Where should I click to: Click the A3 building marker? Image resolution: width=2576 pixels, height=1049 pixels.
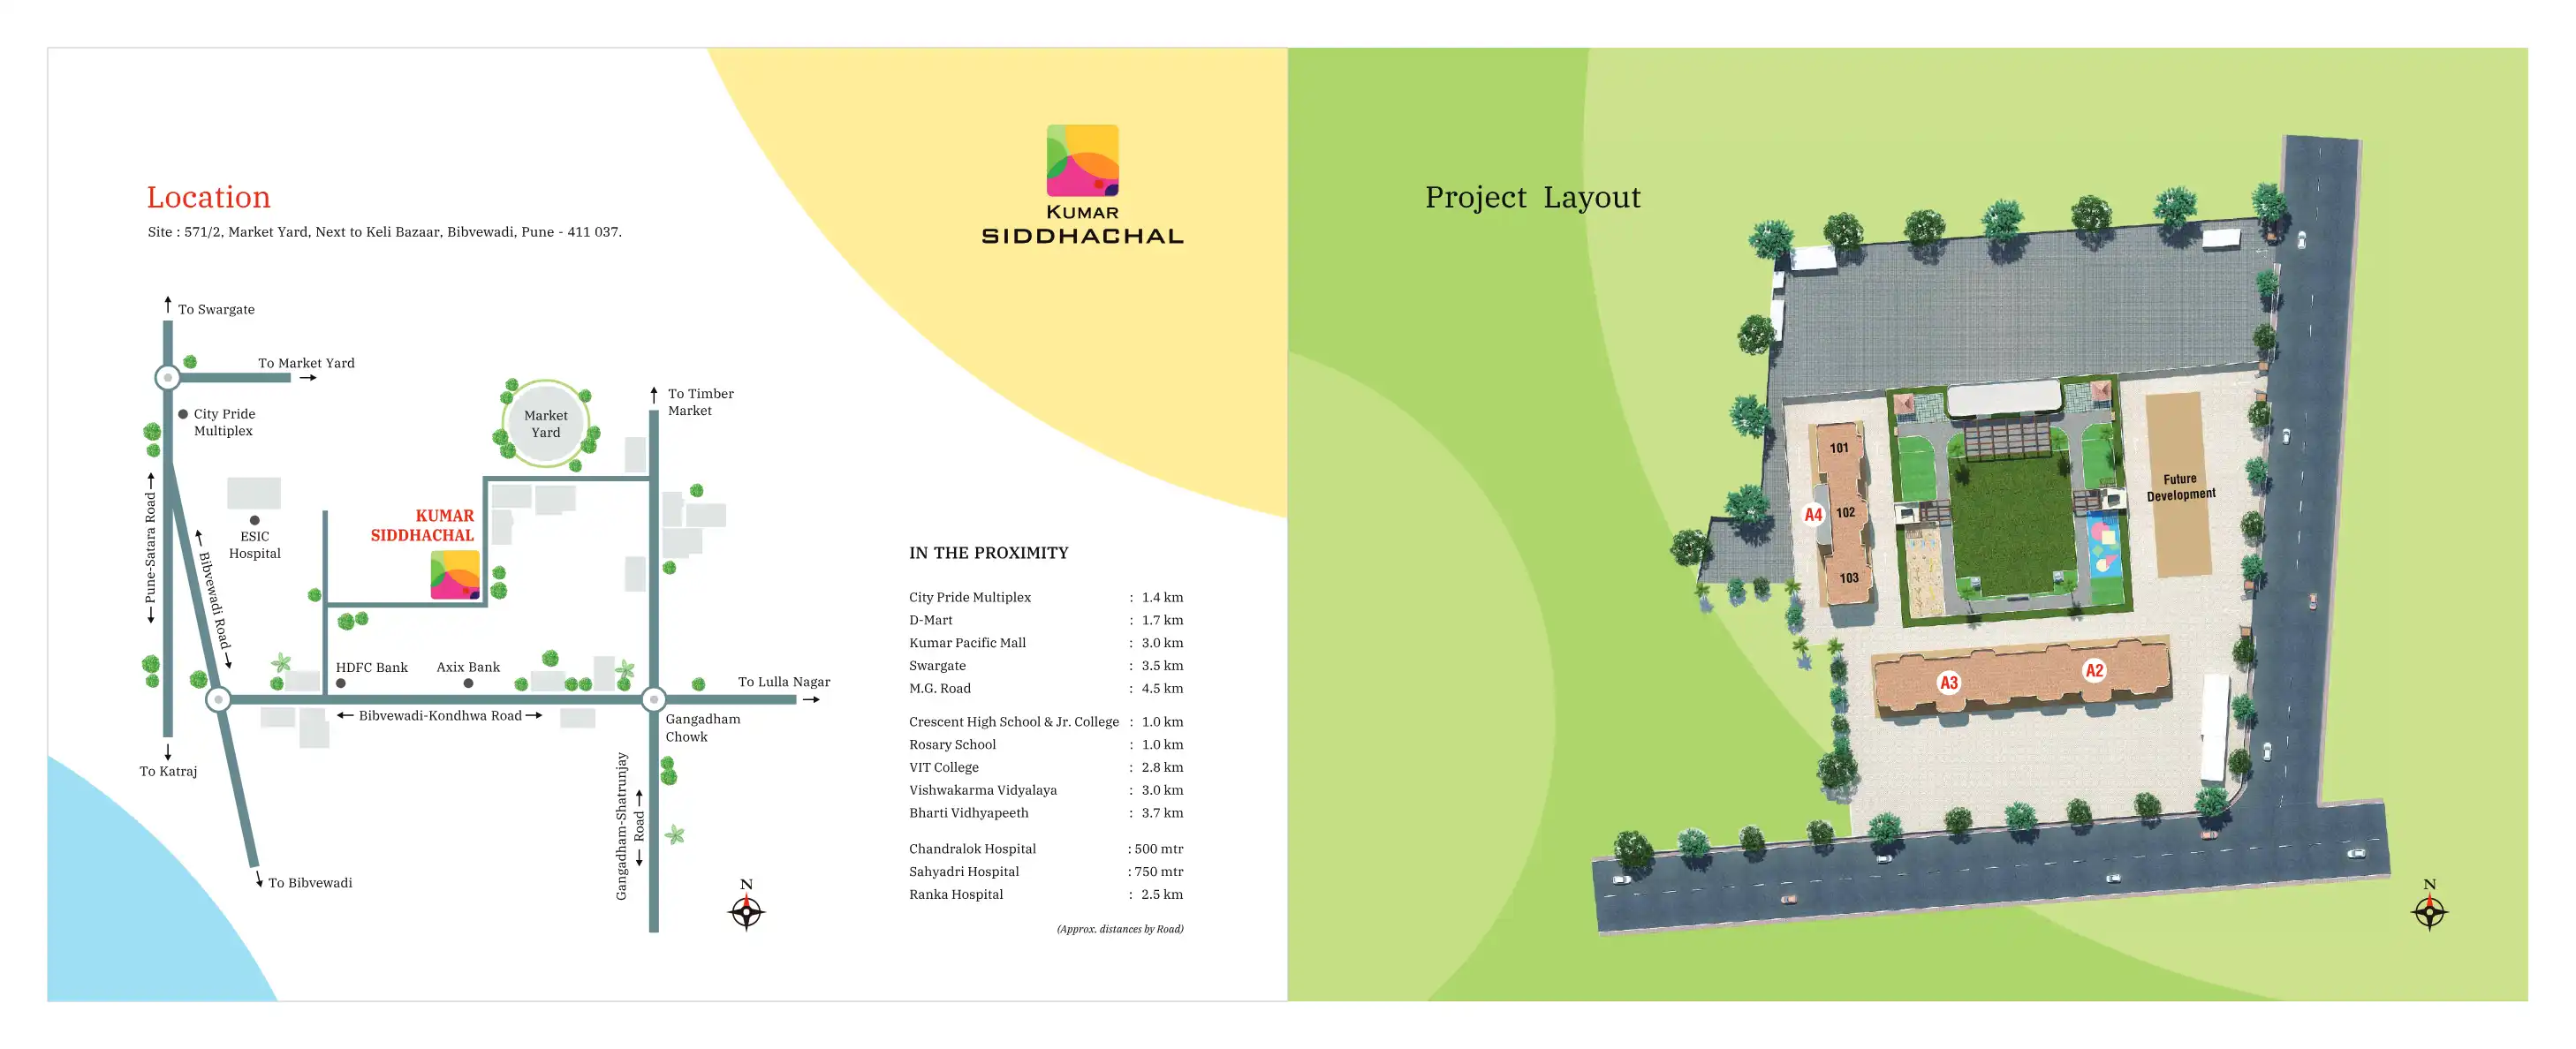click(1948, 683)
